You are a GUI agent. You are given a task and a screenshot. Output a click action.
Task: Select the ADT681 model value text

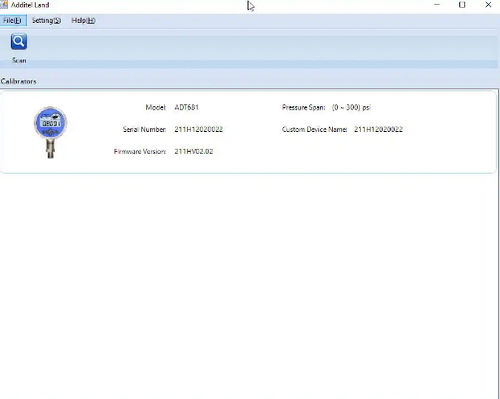coord(186,107)
